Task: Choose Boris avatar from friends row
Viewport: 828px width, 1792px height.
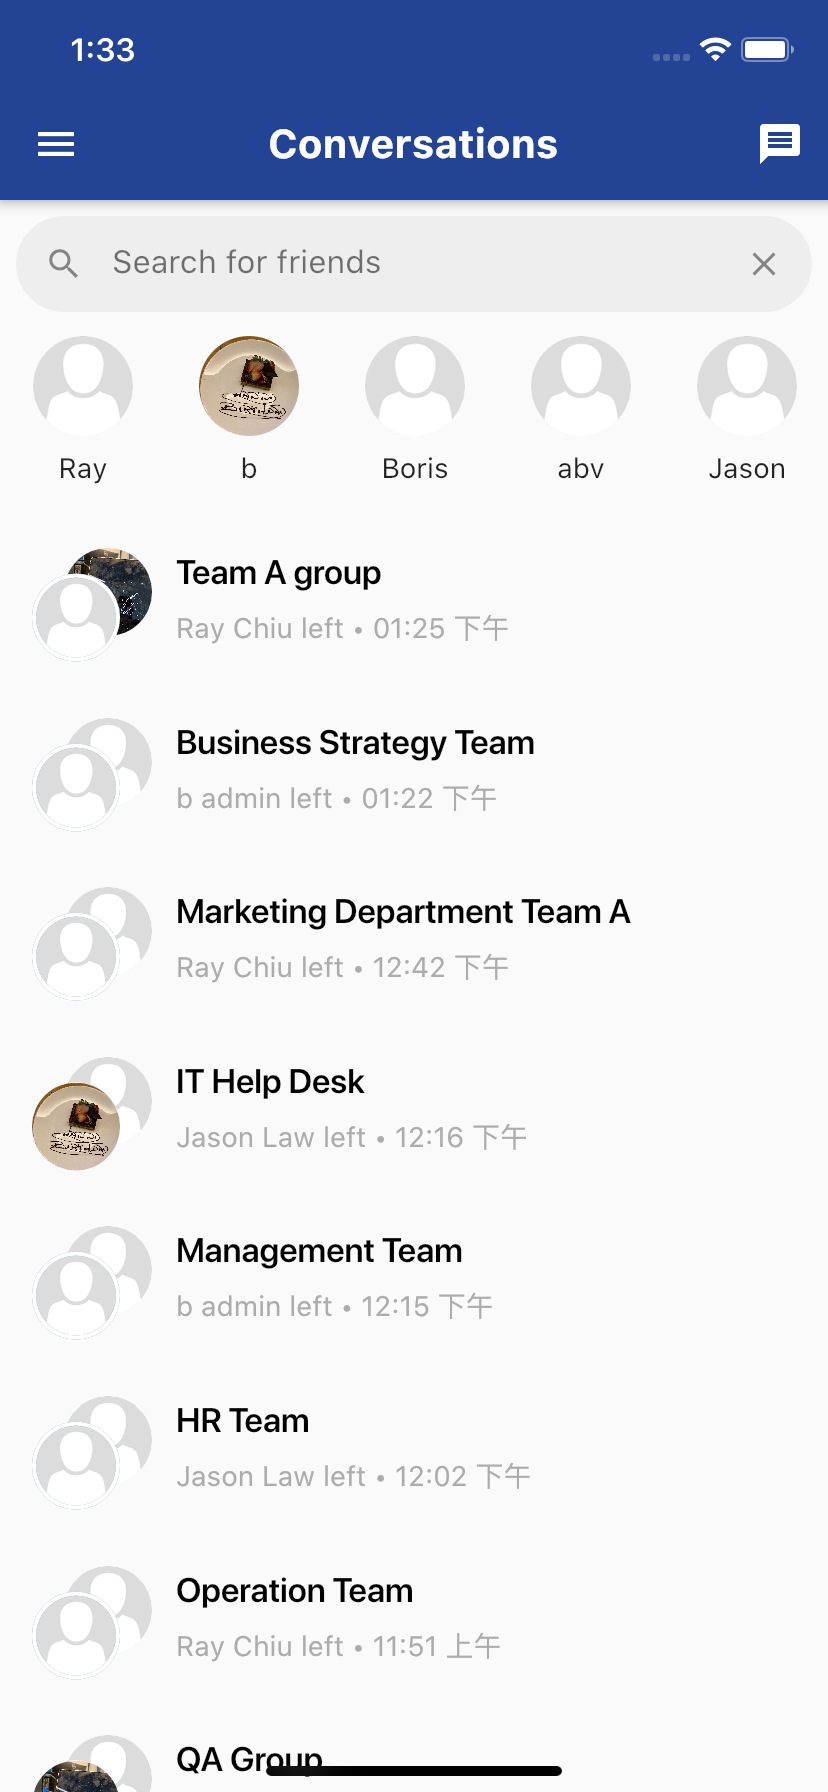Action: (x=415, y=386)
